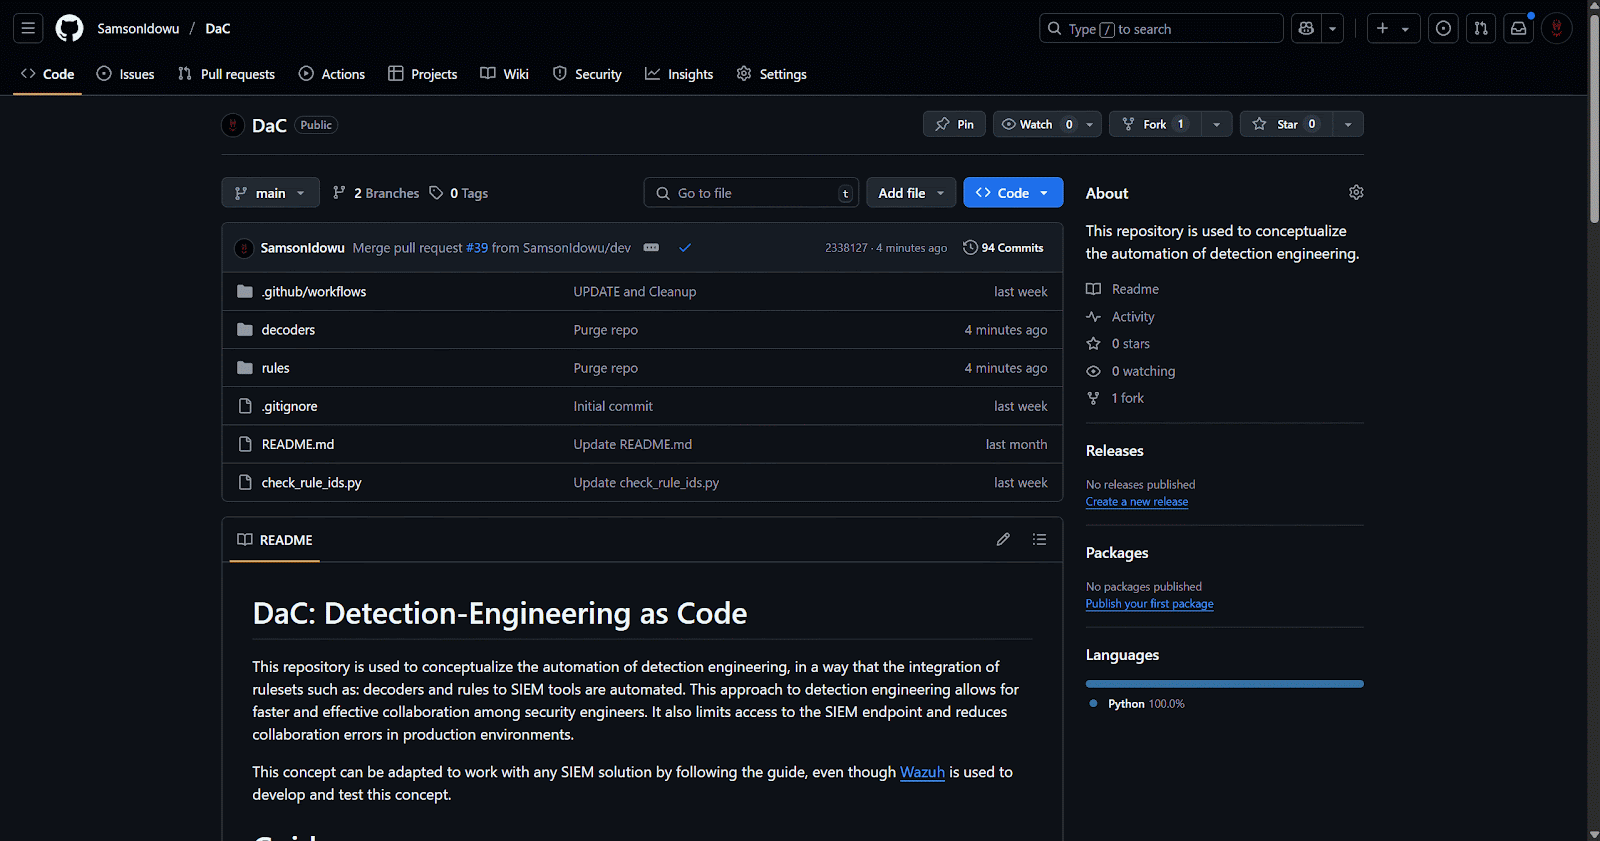Switch to the Insights tab

click(x=679, y=74)
